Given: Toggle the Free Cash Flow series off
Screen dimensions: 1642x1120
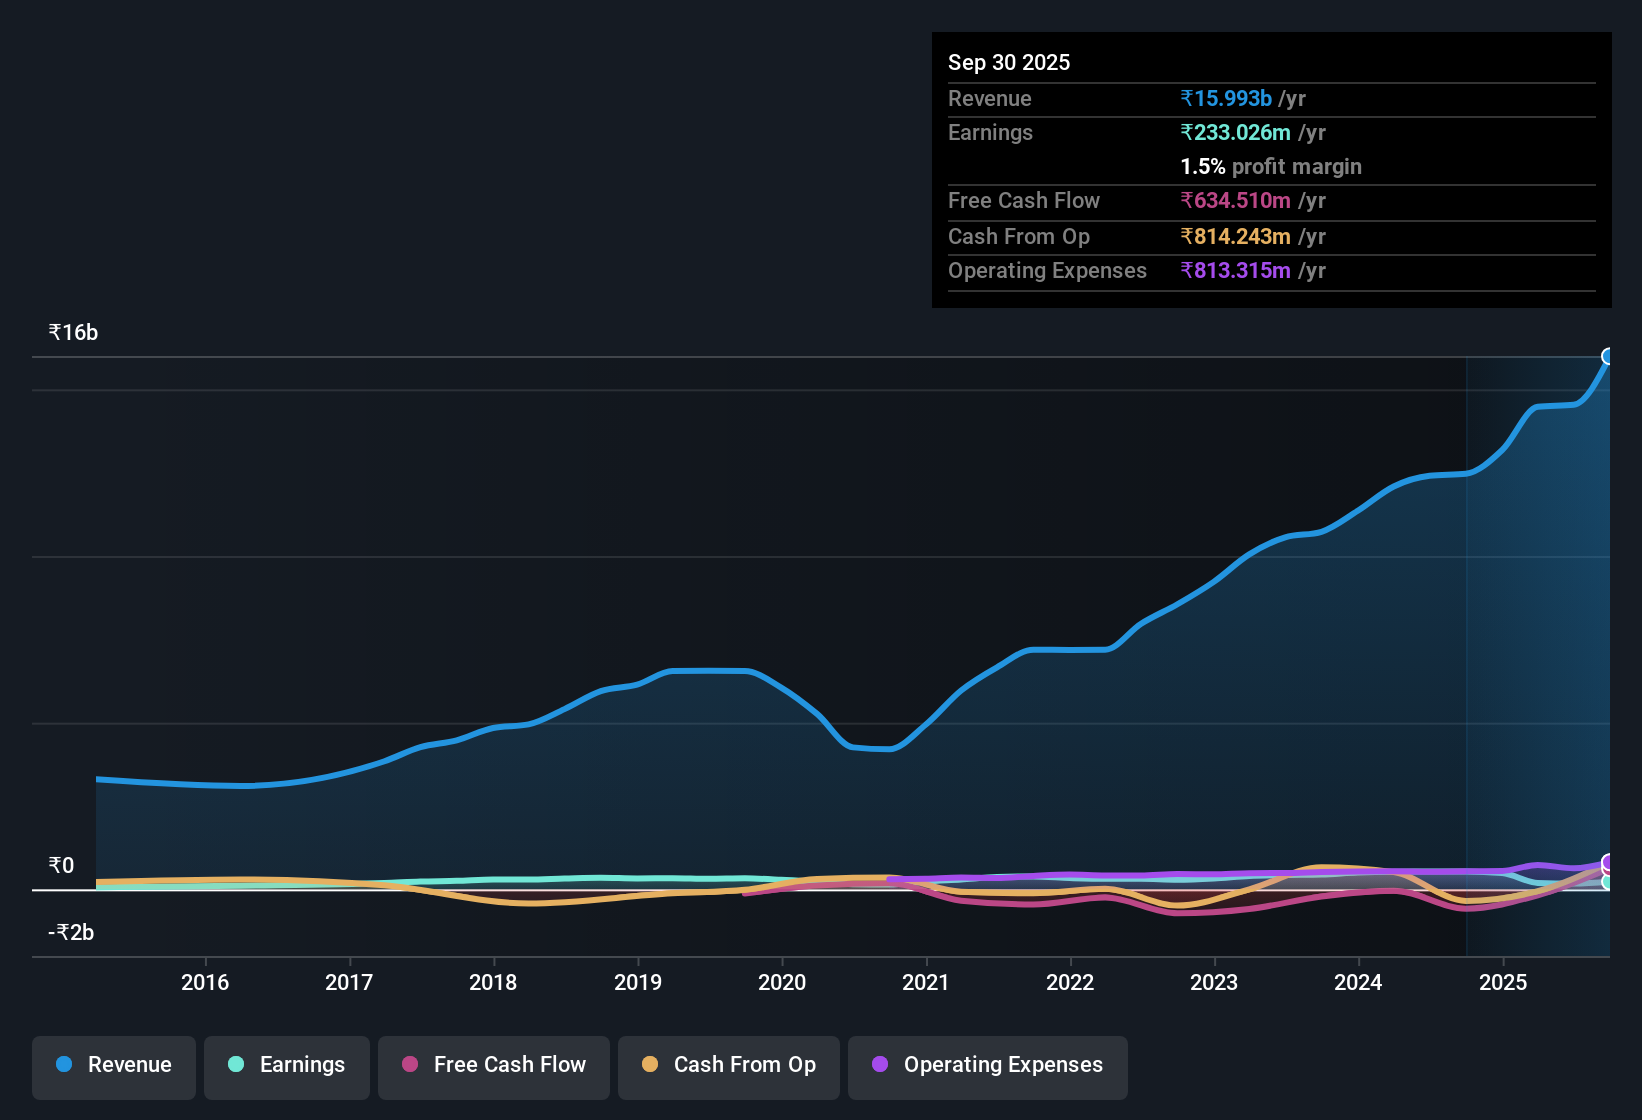Looking at the screenshot, I should pos(493,1066).
